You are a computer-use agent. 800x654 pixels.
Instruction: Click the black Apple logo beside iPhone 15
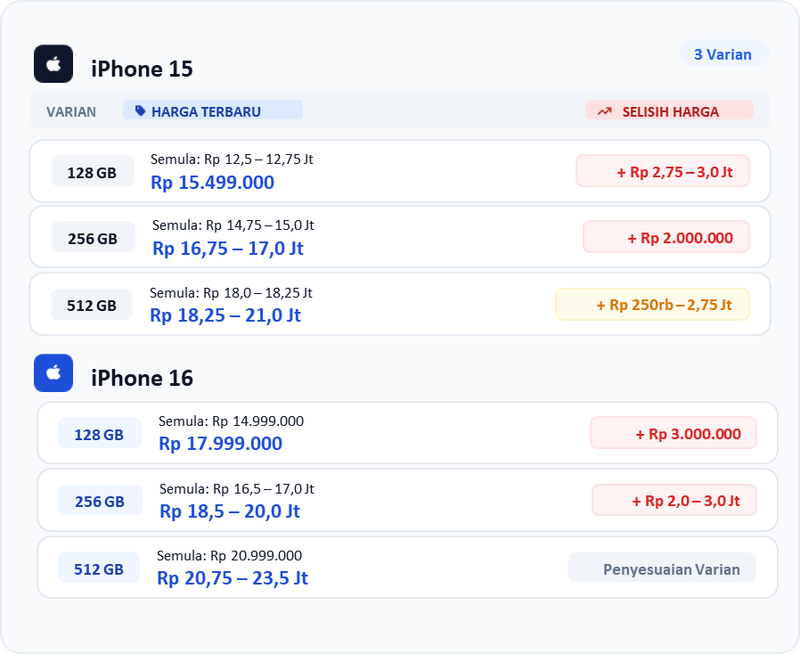click(54, 64)
